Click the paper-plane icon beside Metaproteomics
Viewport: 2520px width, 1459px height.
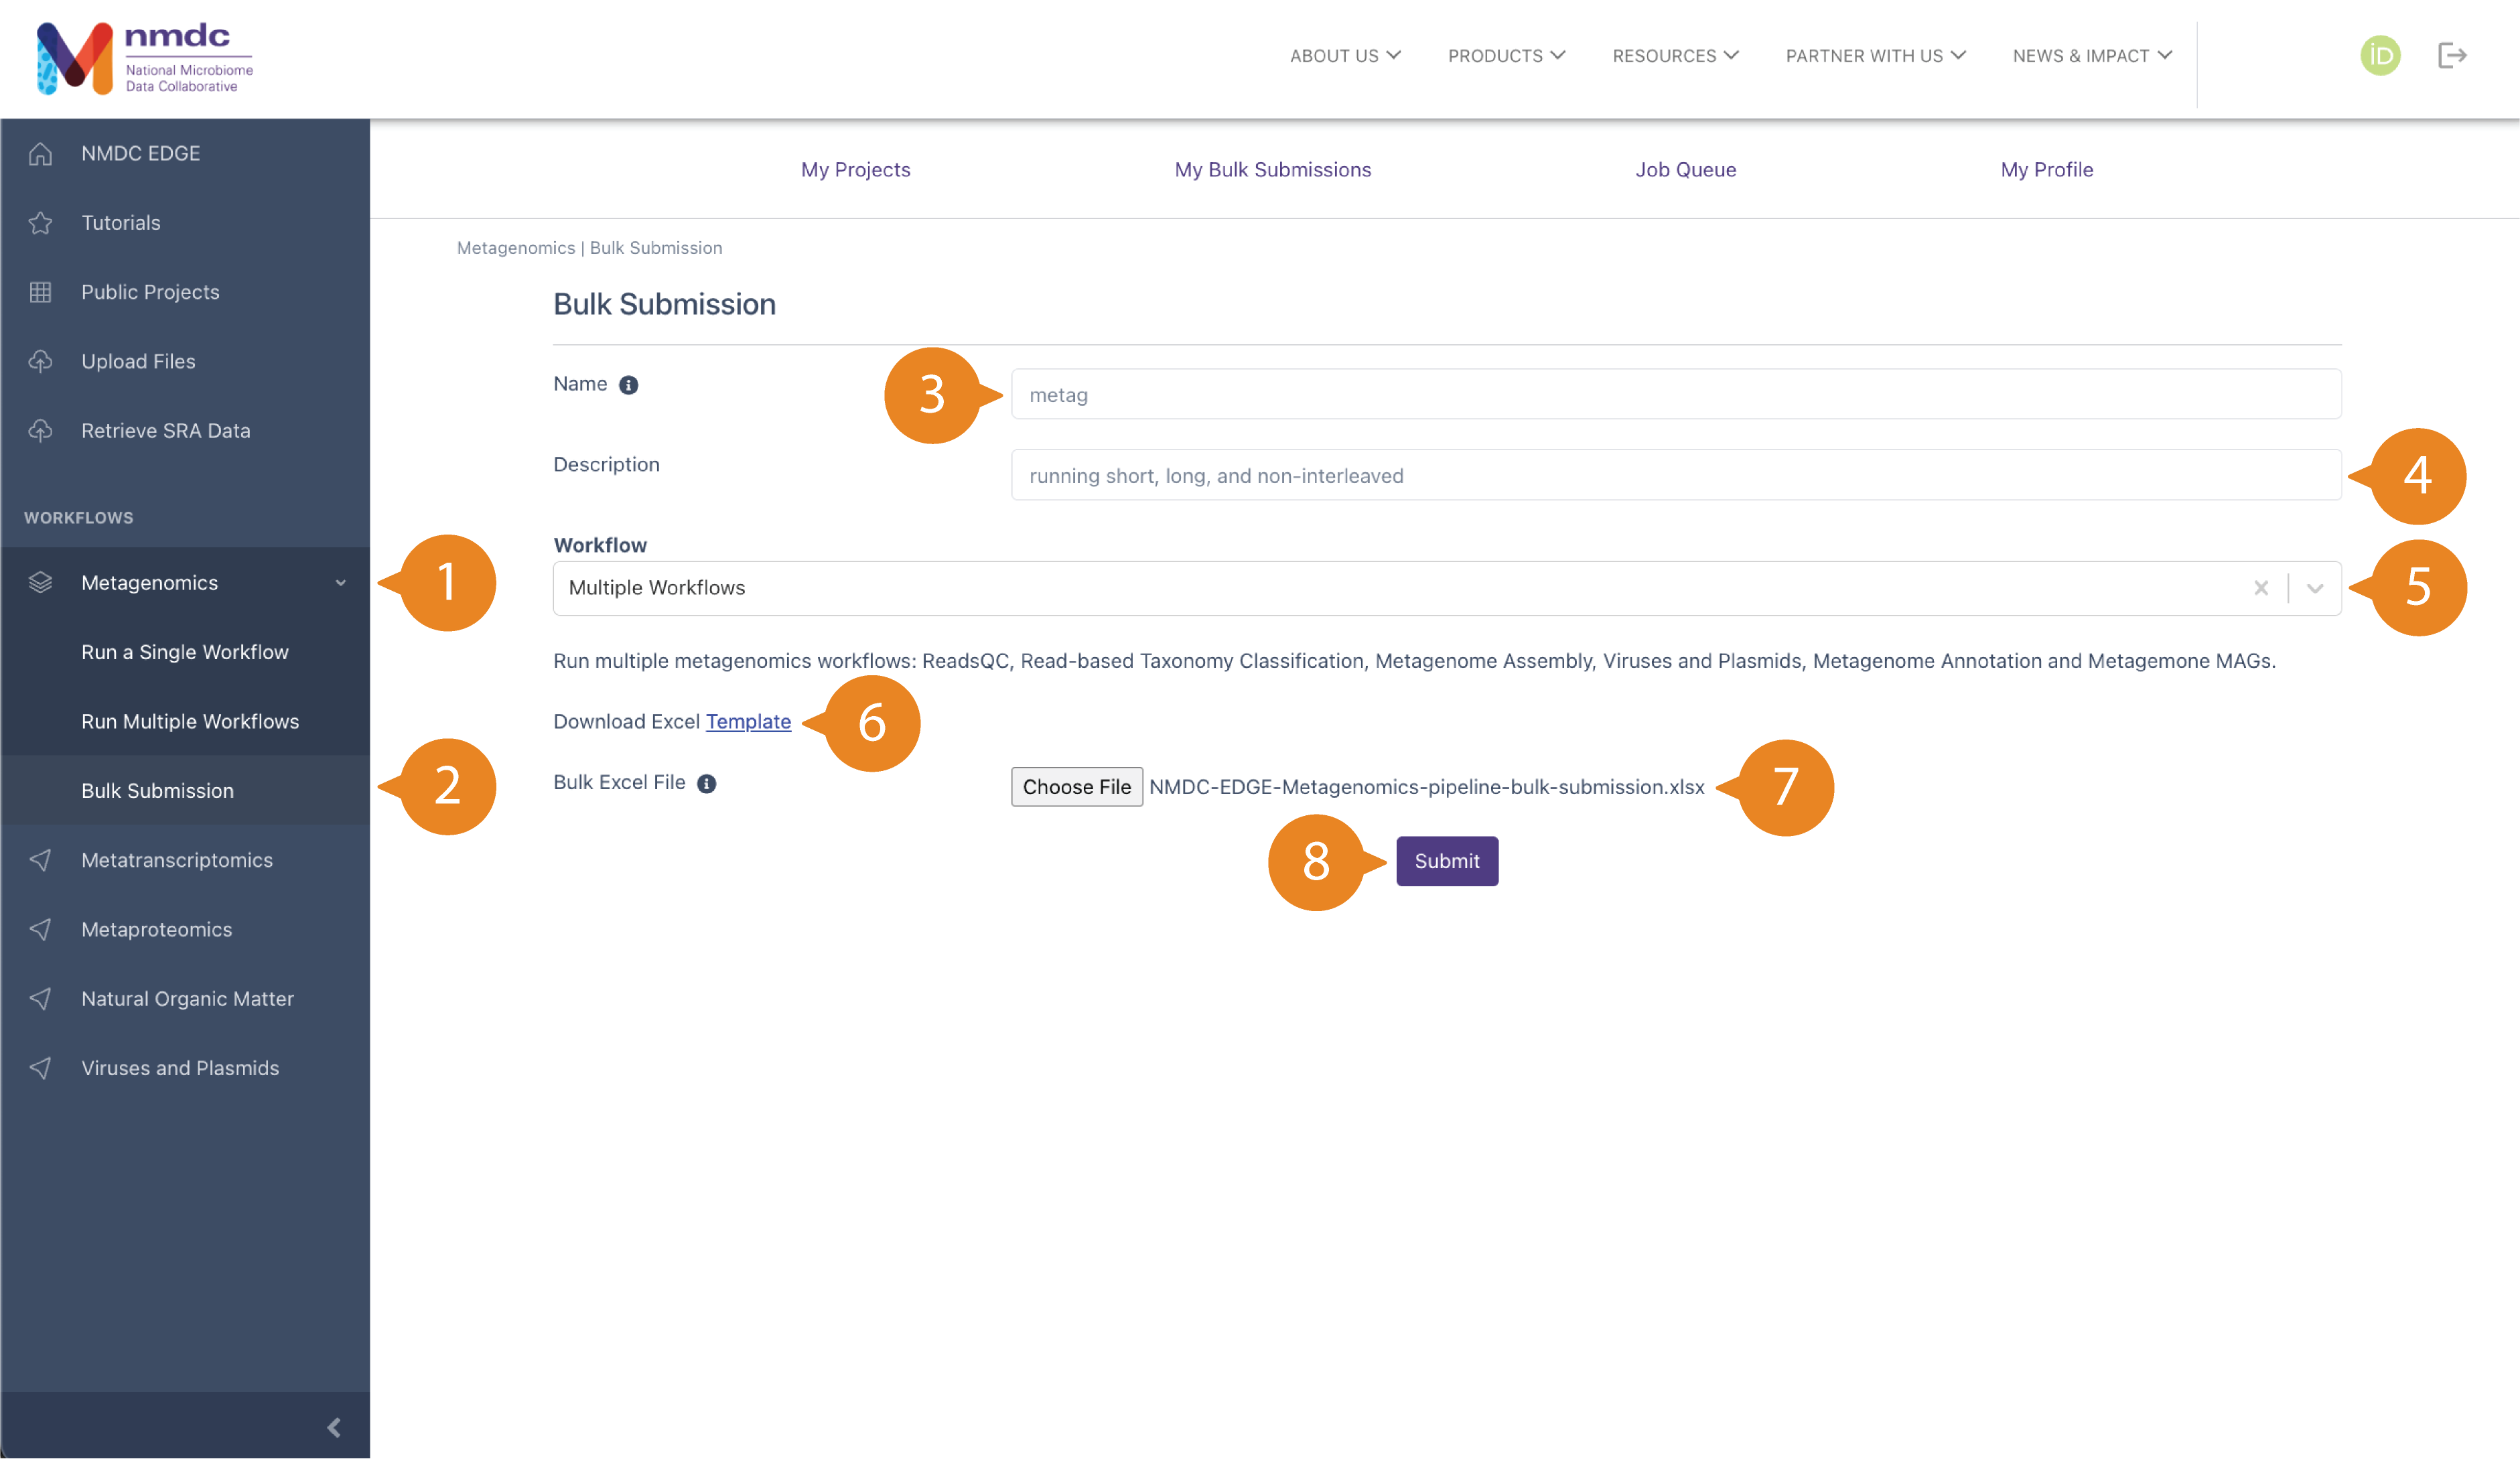point(40,929)
